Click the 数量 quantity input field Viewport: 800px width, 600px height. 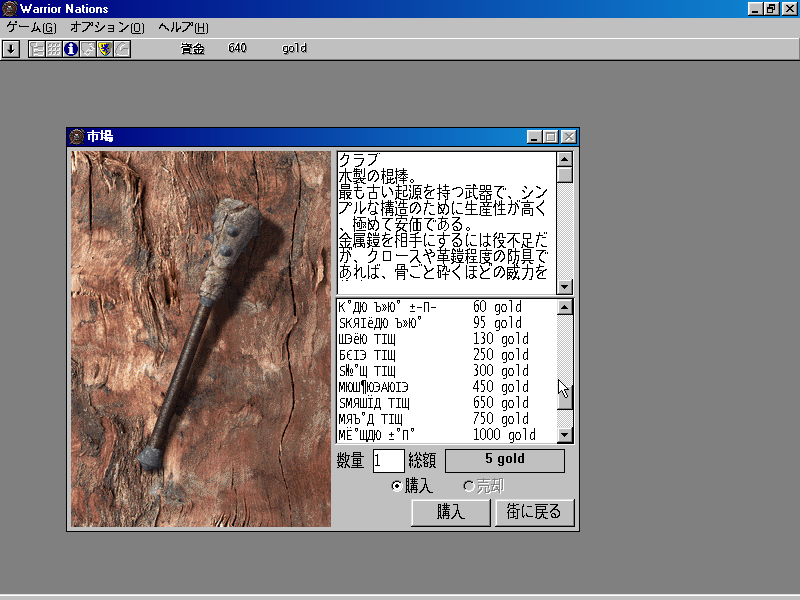coord(388,461)
